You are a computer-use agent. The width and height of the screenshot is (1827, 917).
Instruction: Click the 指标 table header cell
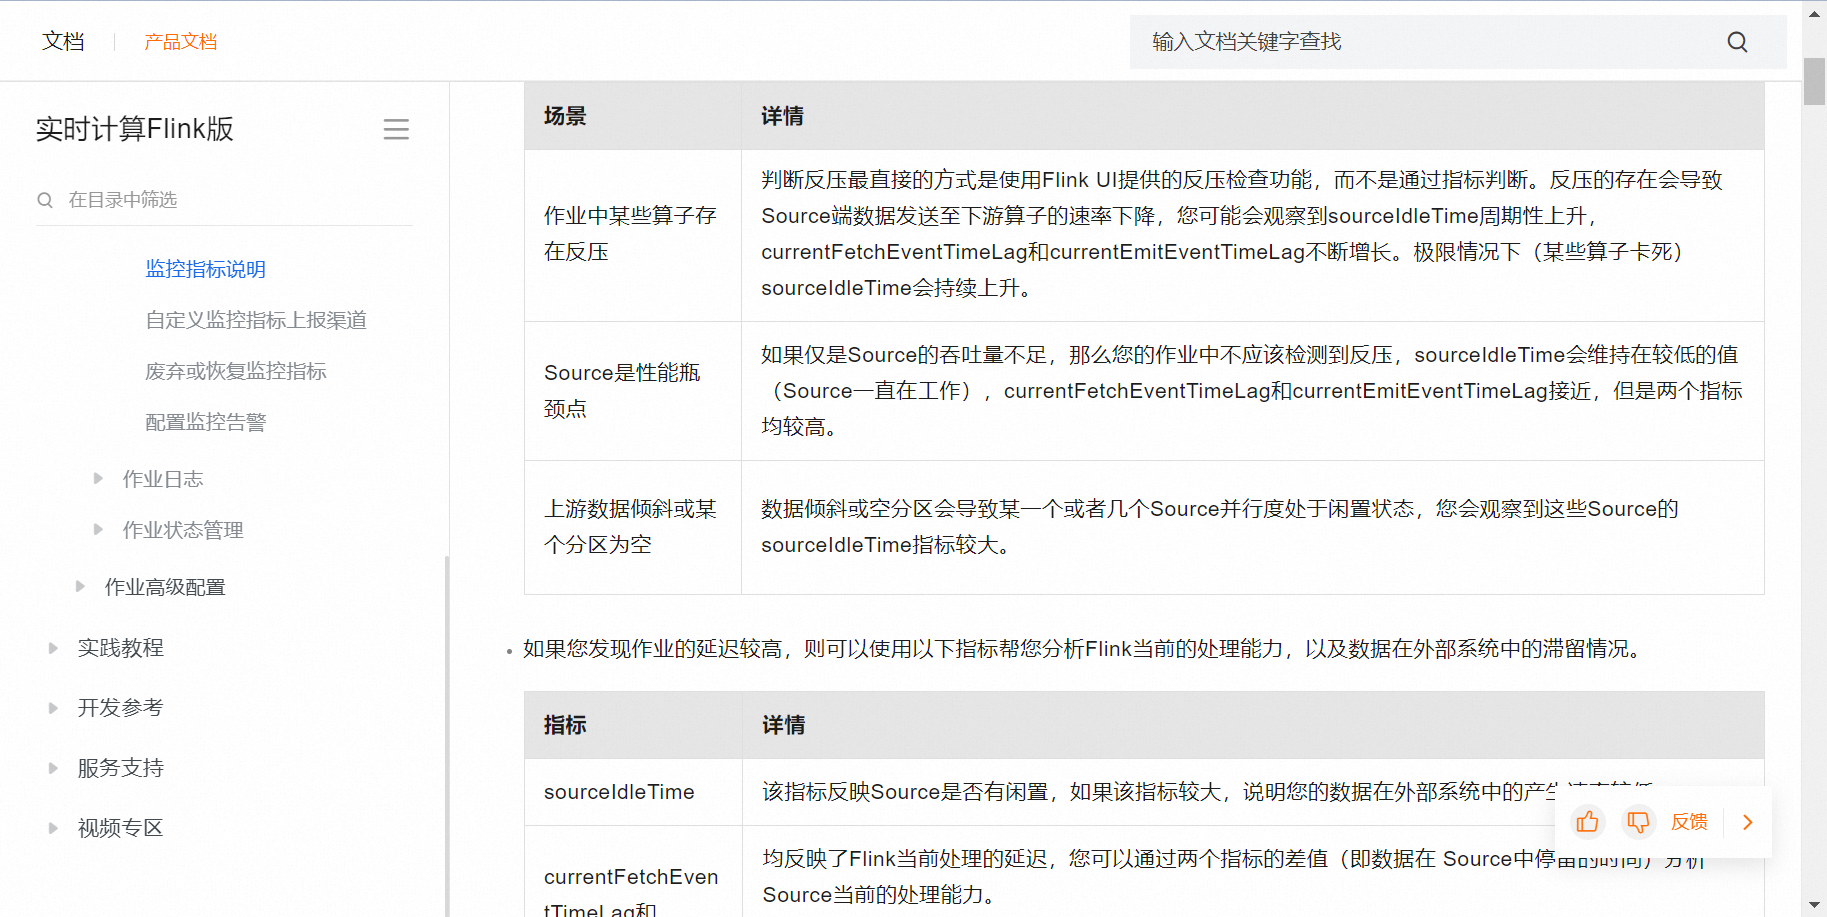(x=633, y=725)
